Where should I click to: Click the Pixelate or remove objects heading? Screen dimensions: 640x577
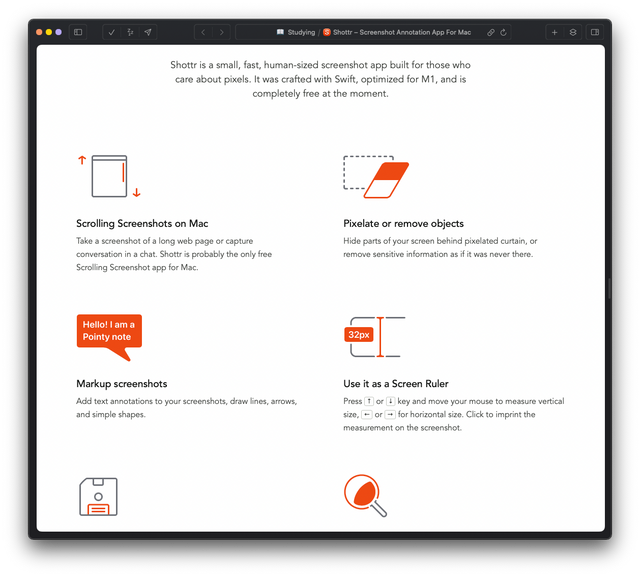(403, 224)
